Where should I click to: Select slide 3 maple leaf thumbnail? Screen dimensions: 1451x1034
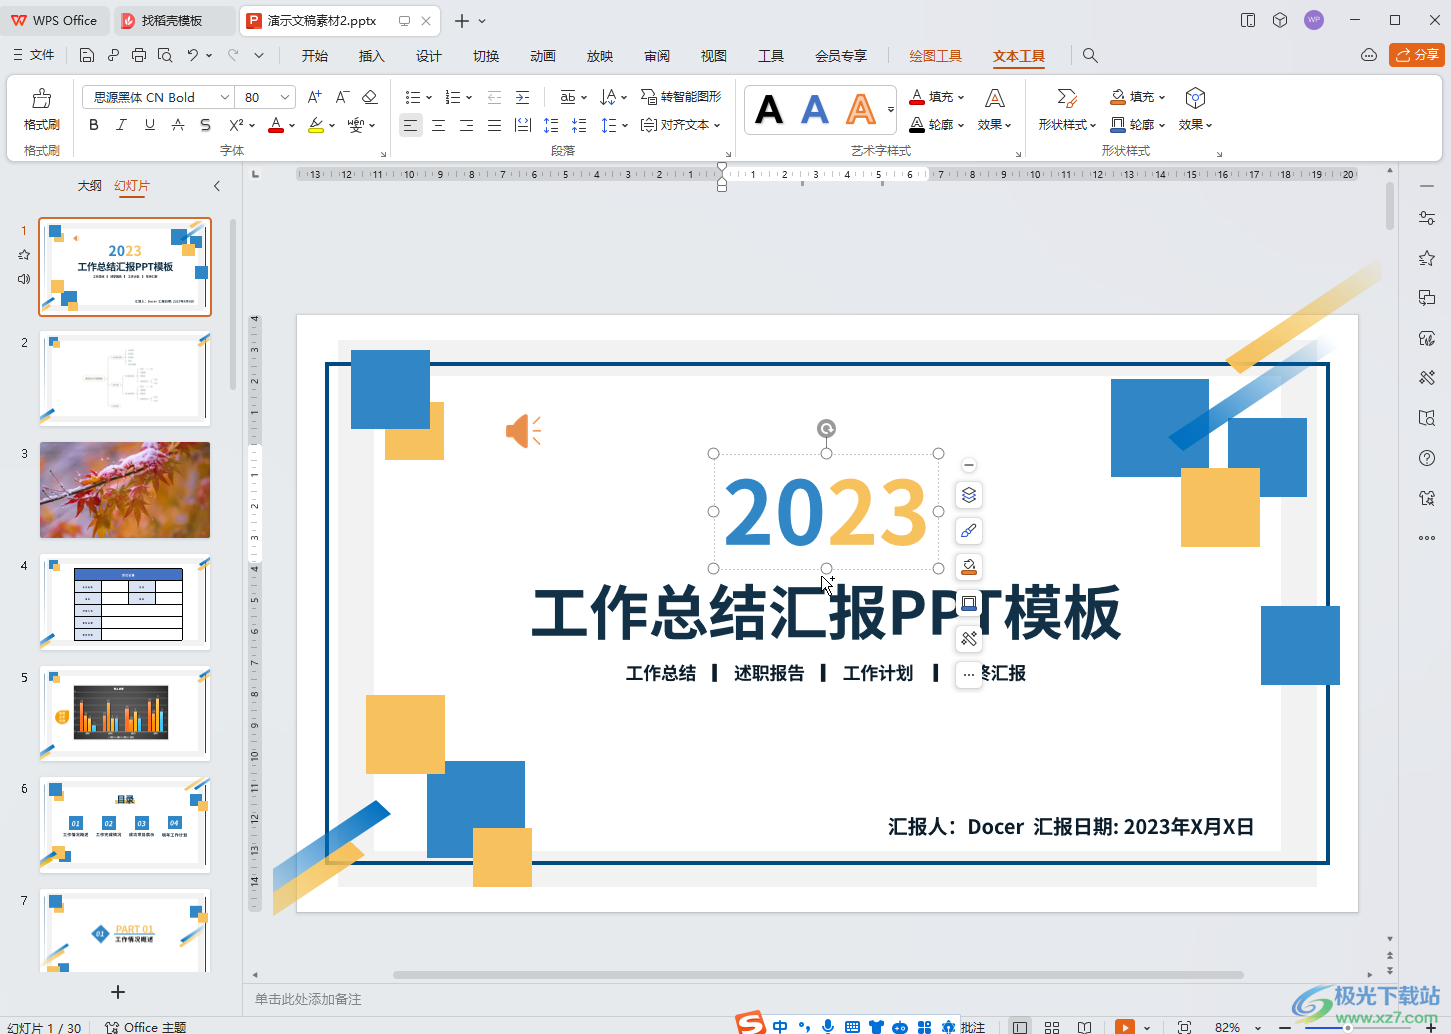click(125, 490)
